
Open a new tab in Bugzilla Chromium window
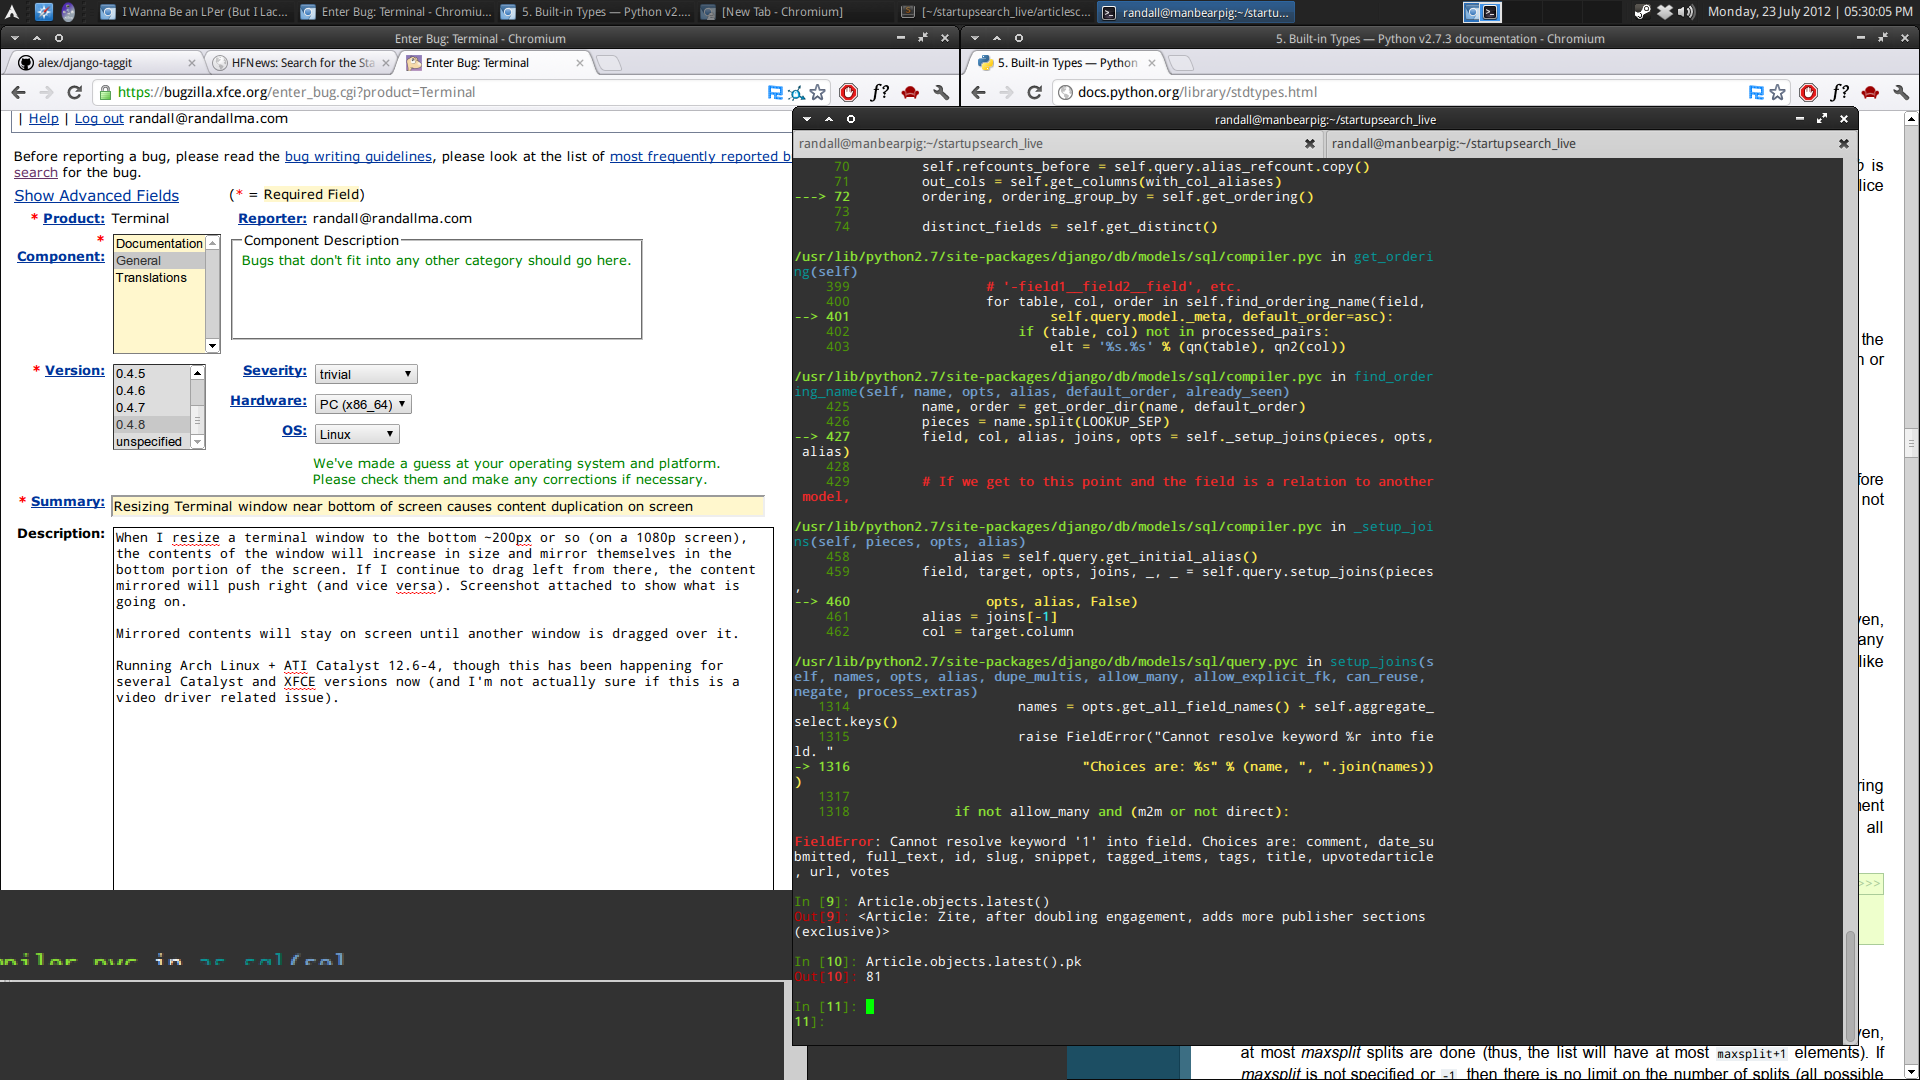609,63
